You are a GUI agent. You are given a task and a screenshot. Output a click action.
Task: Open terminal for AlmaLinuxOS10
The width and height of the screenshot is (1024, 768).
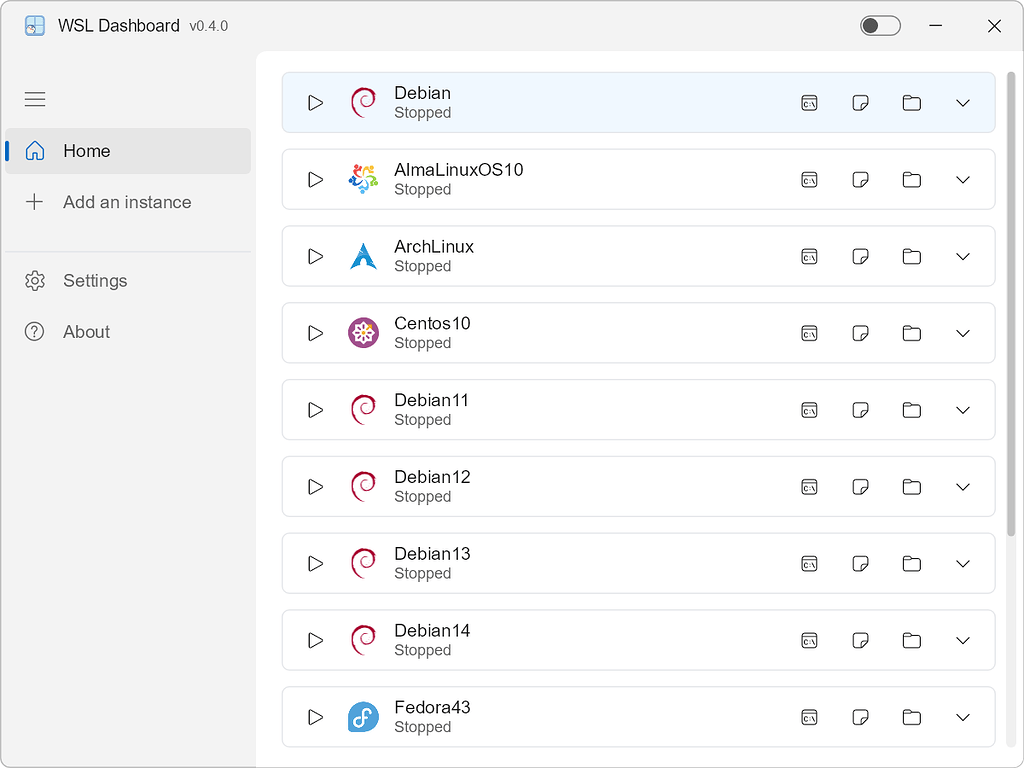pos(809,180)
